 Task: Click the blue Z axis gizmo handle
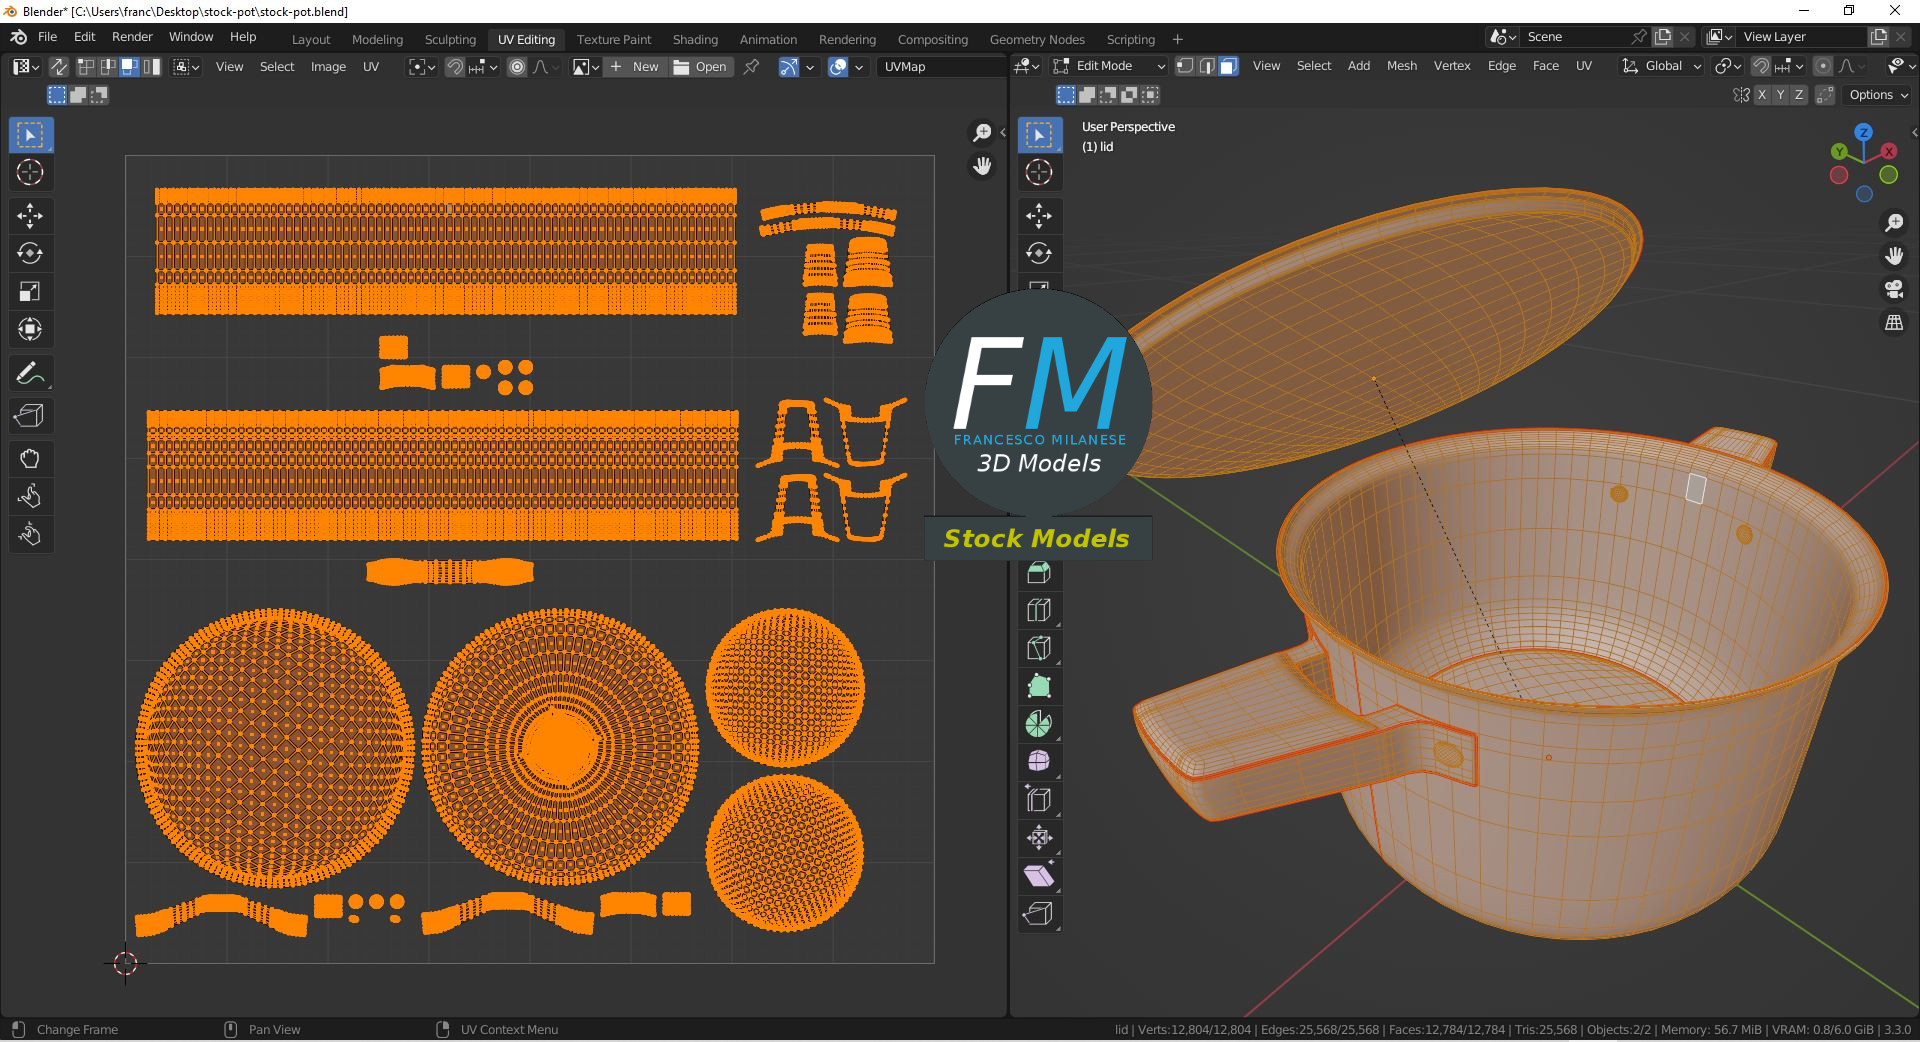(1864, 132)
